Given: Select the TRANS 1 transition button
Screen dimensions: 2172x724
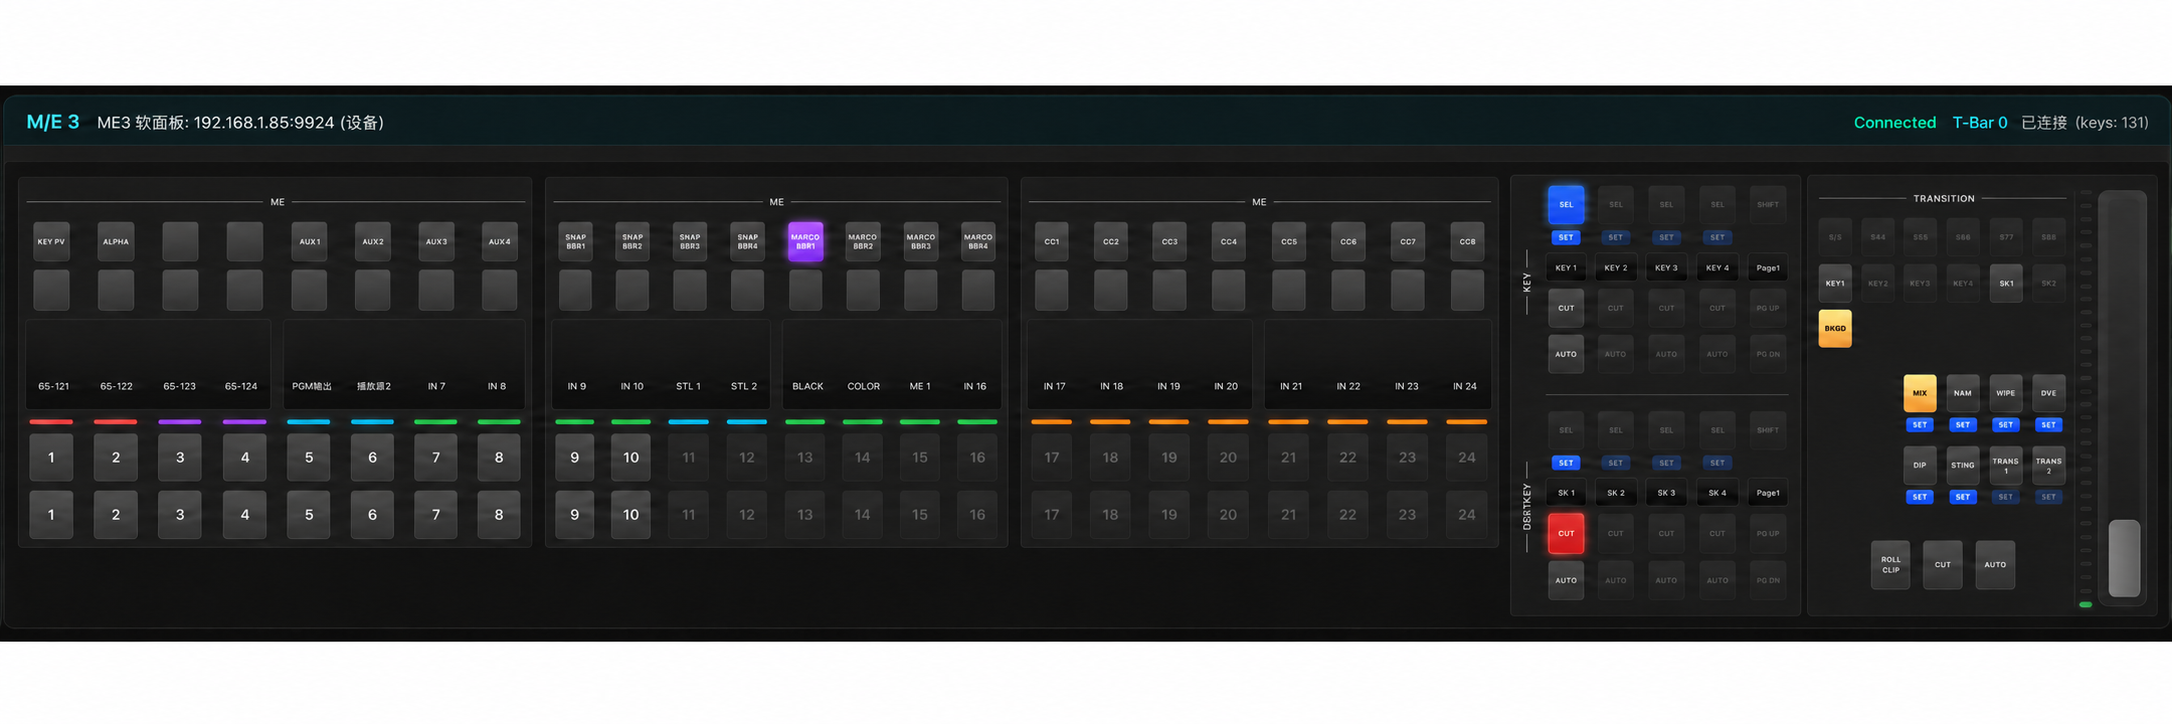Looking at the screenshot, I should [2006, 465].
